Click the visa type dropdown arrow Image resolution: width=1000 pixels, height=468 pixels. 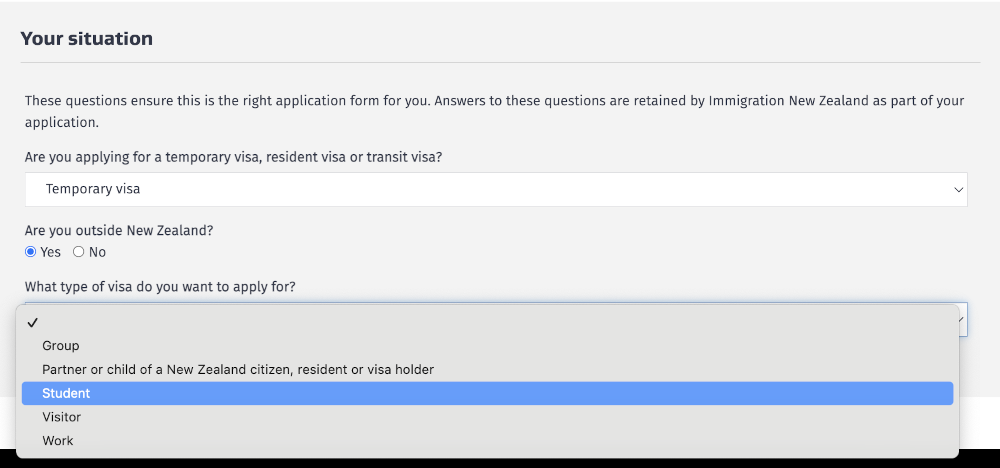click(x=962, y=320)
